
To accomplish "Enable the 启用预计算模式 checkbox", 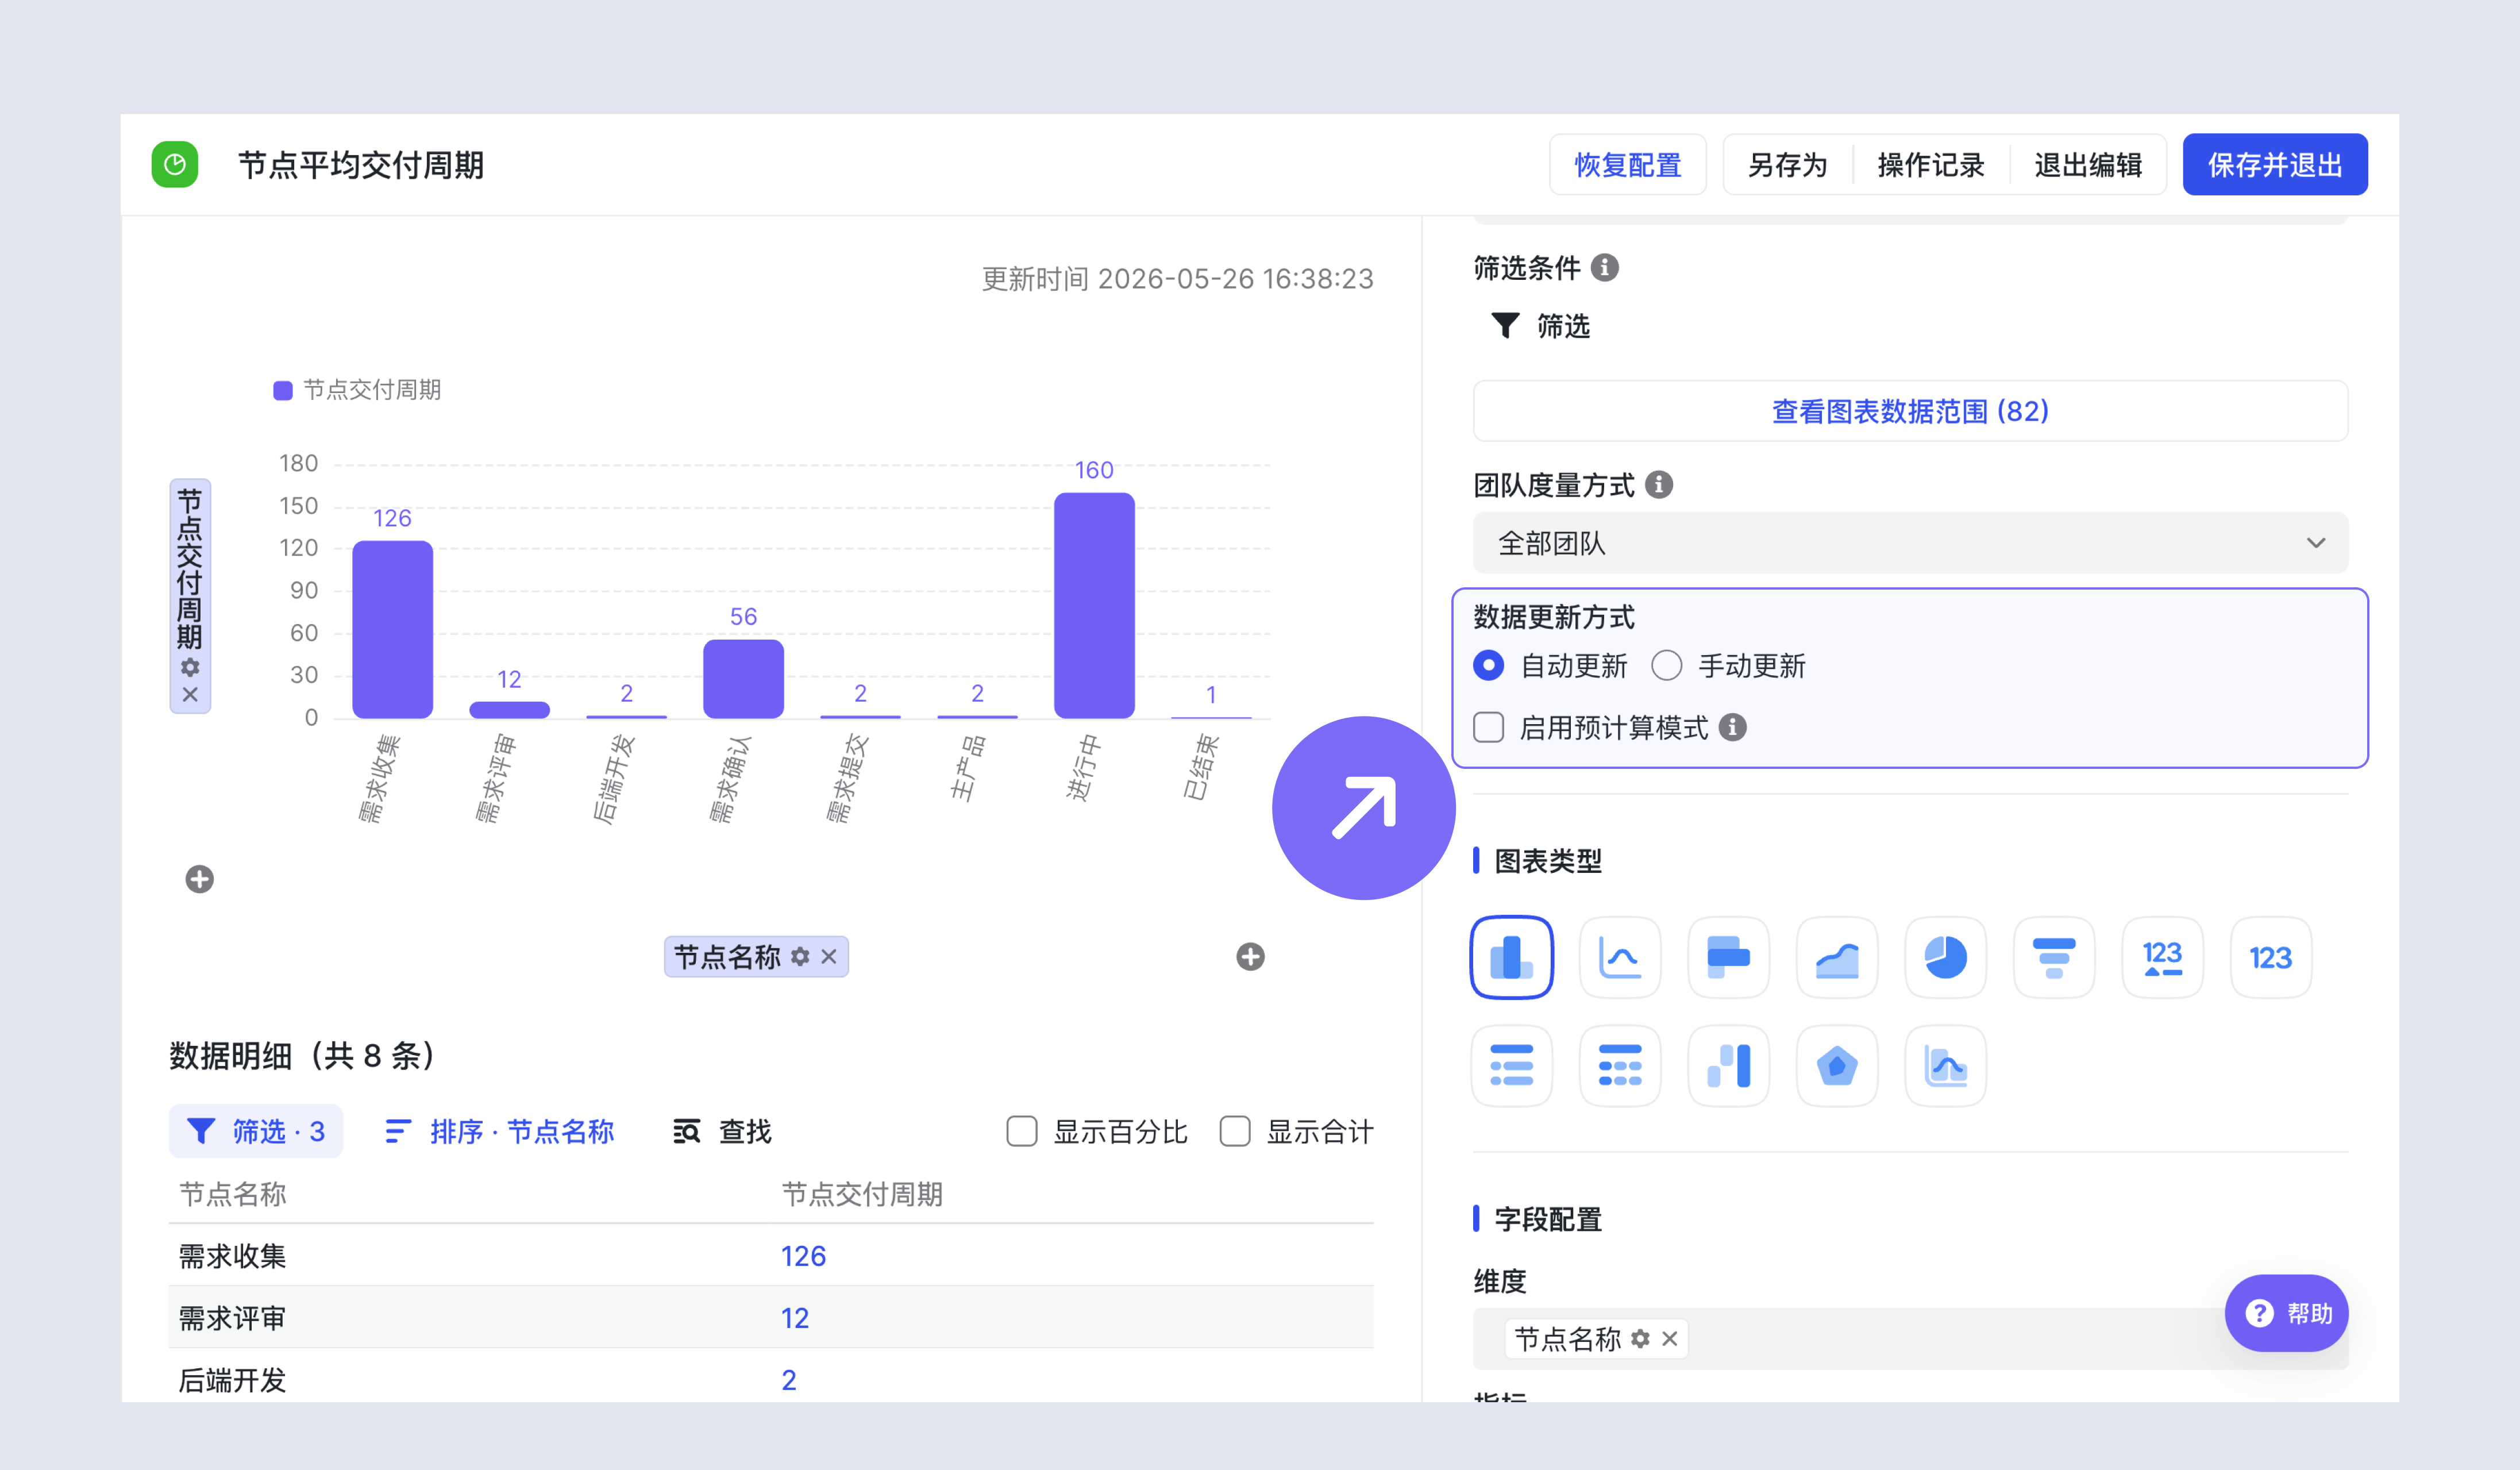I will point(1488,727).
